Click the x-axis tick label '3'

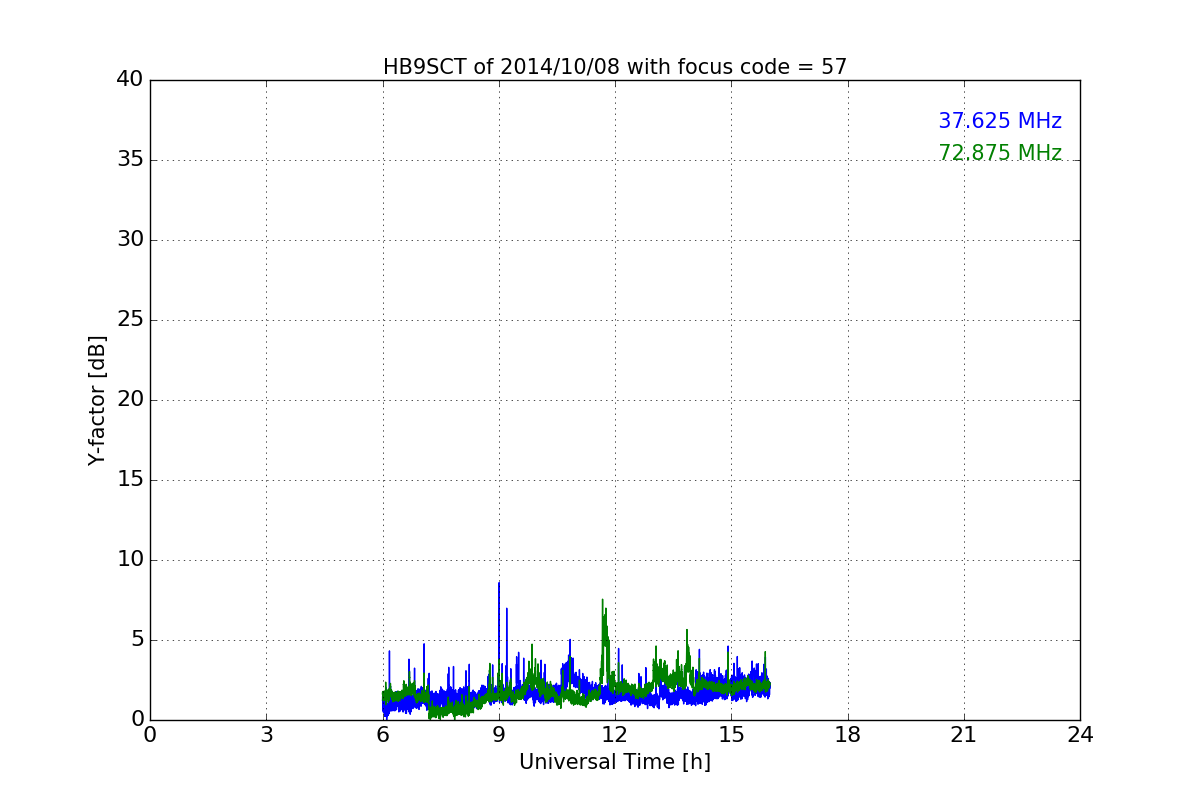point(266,735)
